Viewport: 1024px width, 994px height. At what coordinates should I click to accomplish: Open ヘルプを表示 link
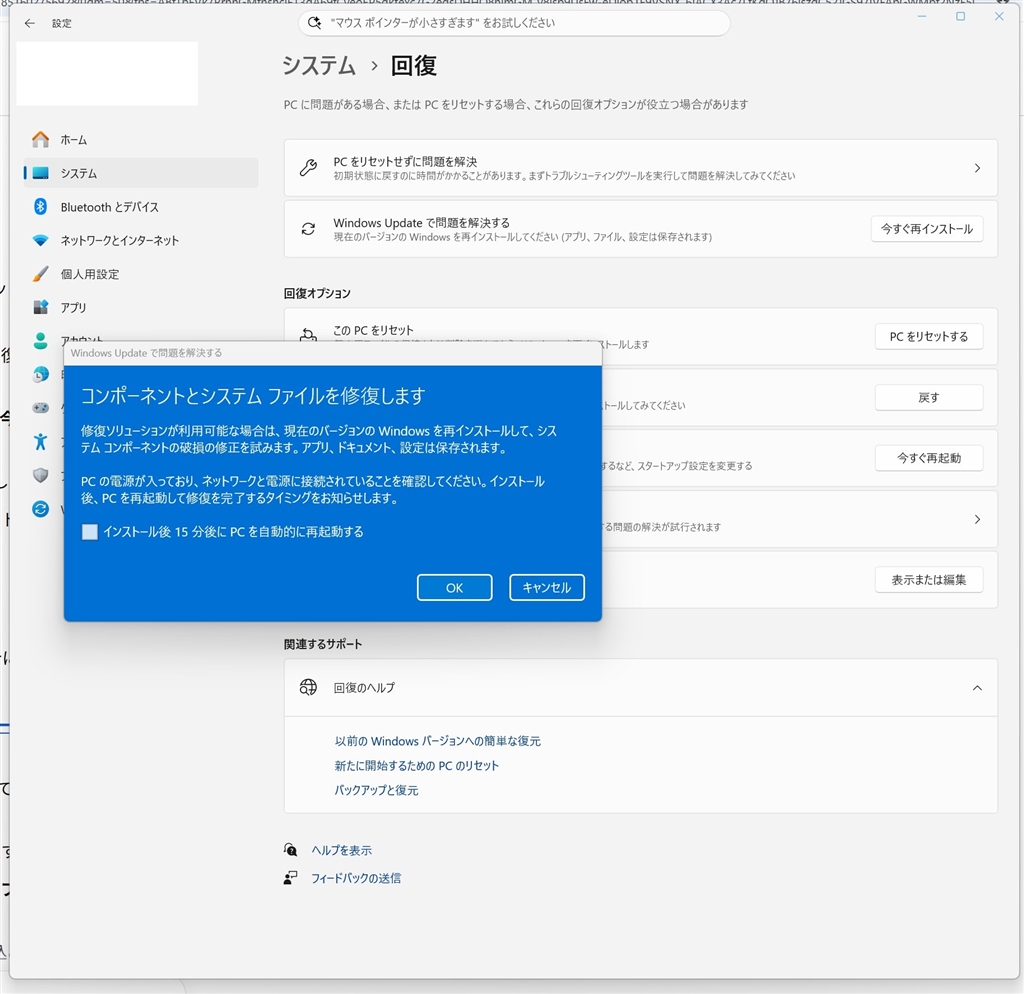tap(342, 850)
